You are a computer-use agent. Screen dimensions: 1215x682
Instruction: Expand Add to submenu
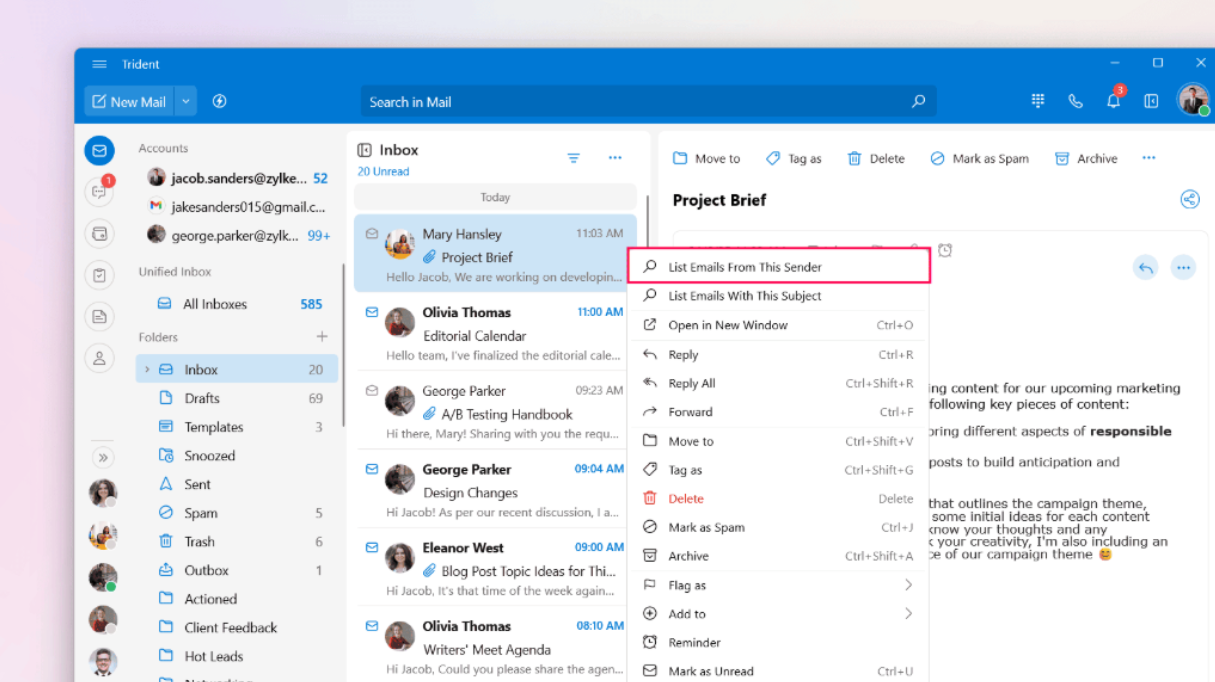coord(778,614)
